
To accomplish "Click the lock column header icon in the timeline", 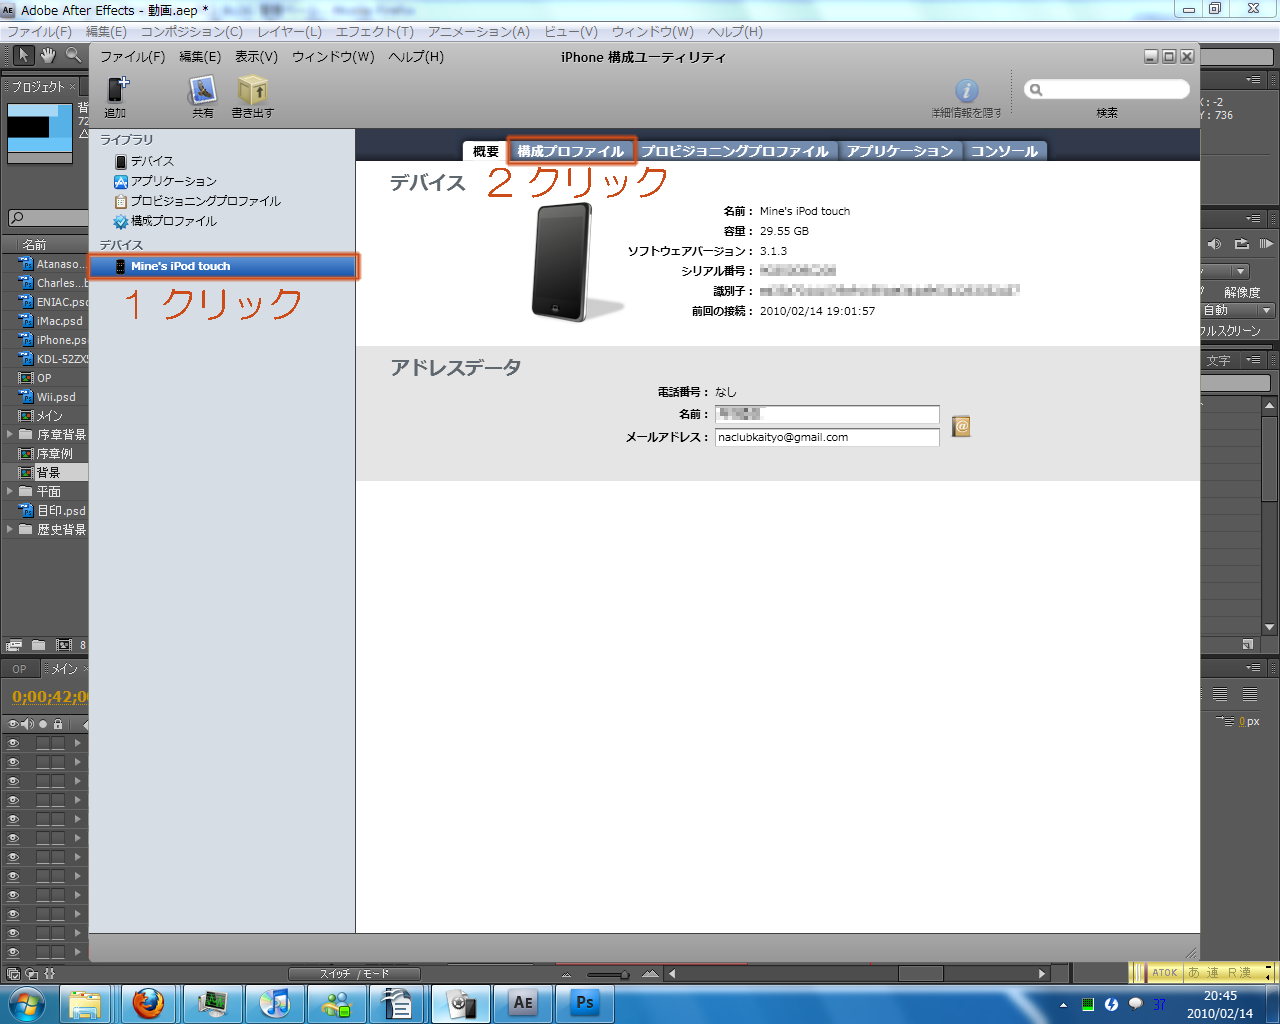I will 58,724.
